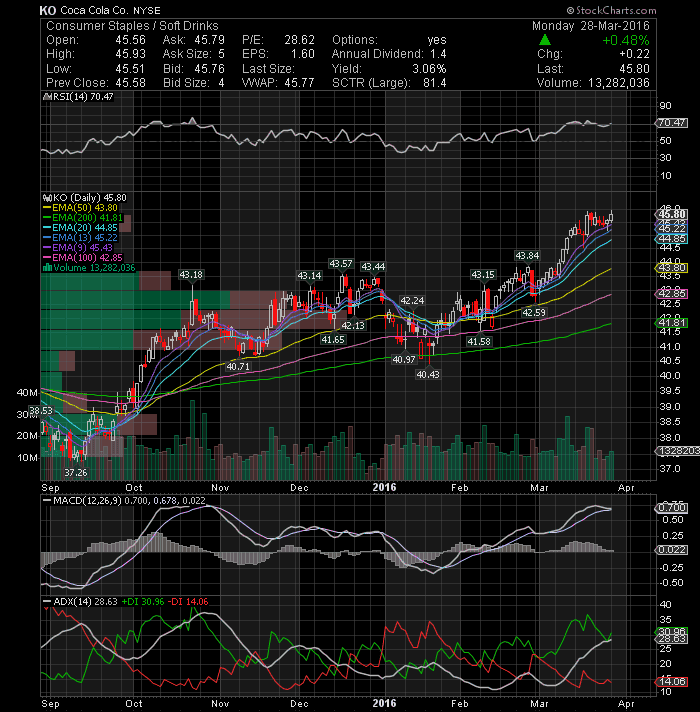The height and width of the screenshot is (712, 700).
Task: Click the 42.24 price annotation
Action: 412,301
